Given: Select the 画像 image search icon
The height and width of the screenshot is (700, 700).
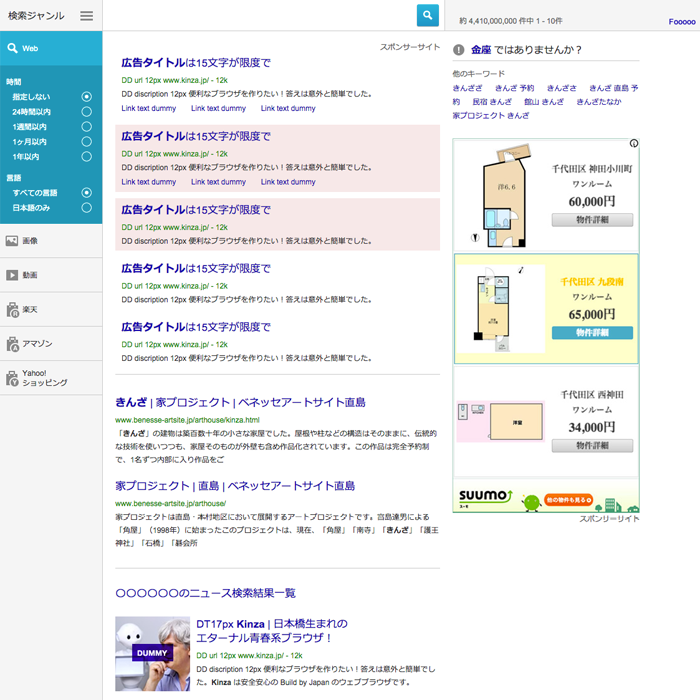Looking at the screenshot, I should coord(12,241).
